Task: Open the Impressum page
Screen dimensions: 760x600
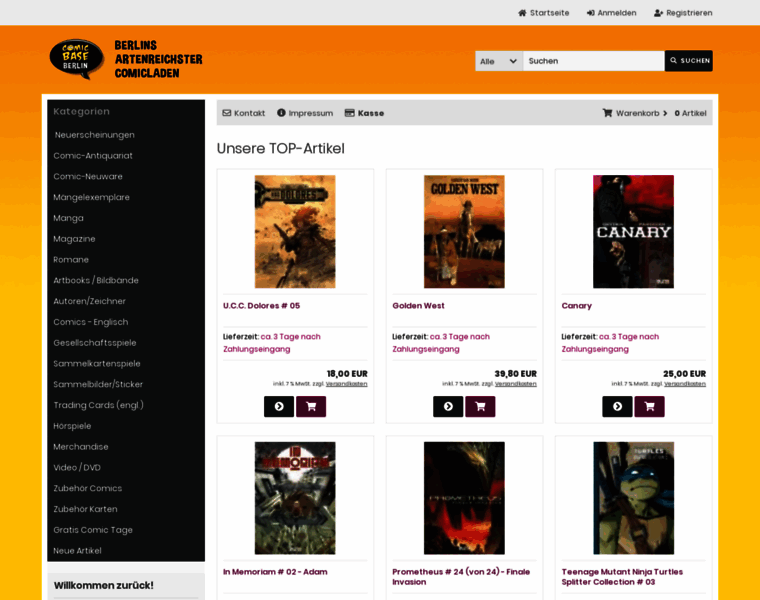Action: pos(305,113)
